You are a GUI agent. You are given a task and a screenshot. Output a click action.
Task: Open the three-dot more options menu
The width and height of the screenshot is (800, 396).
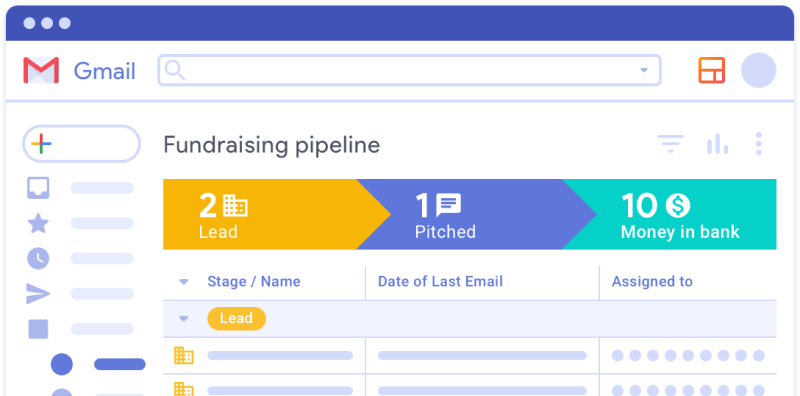[x=759, y=144]
